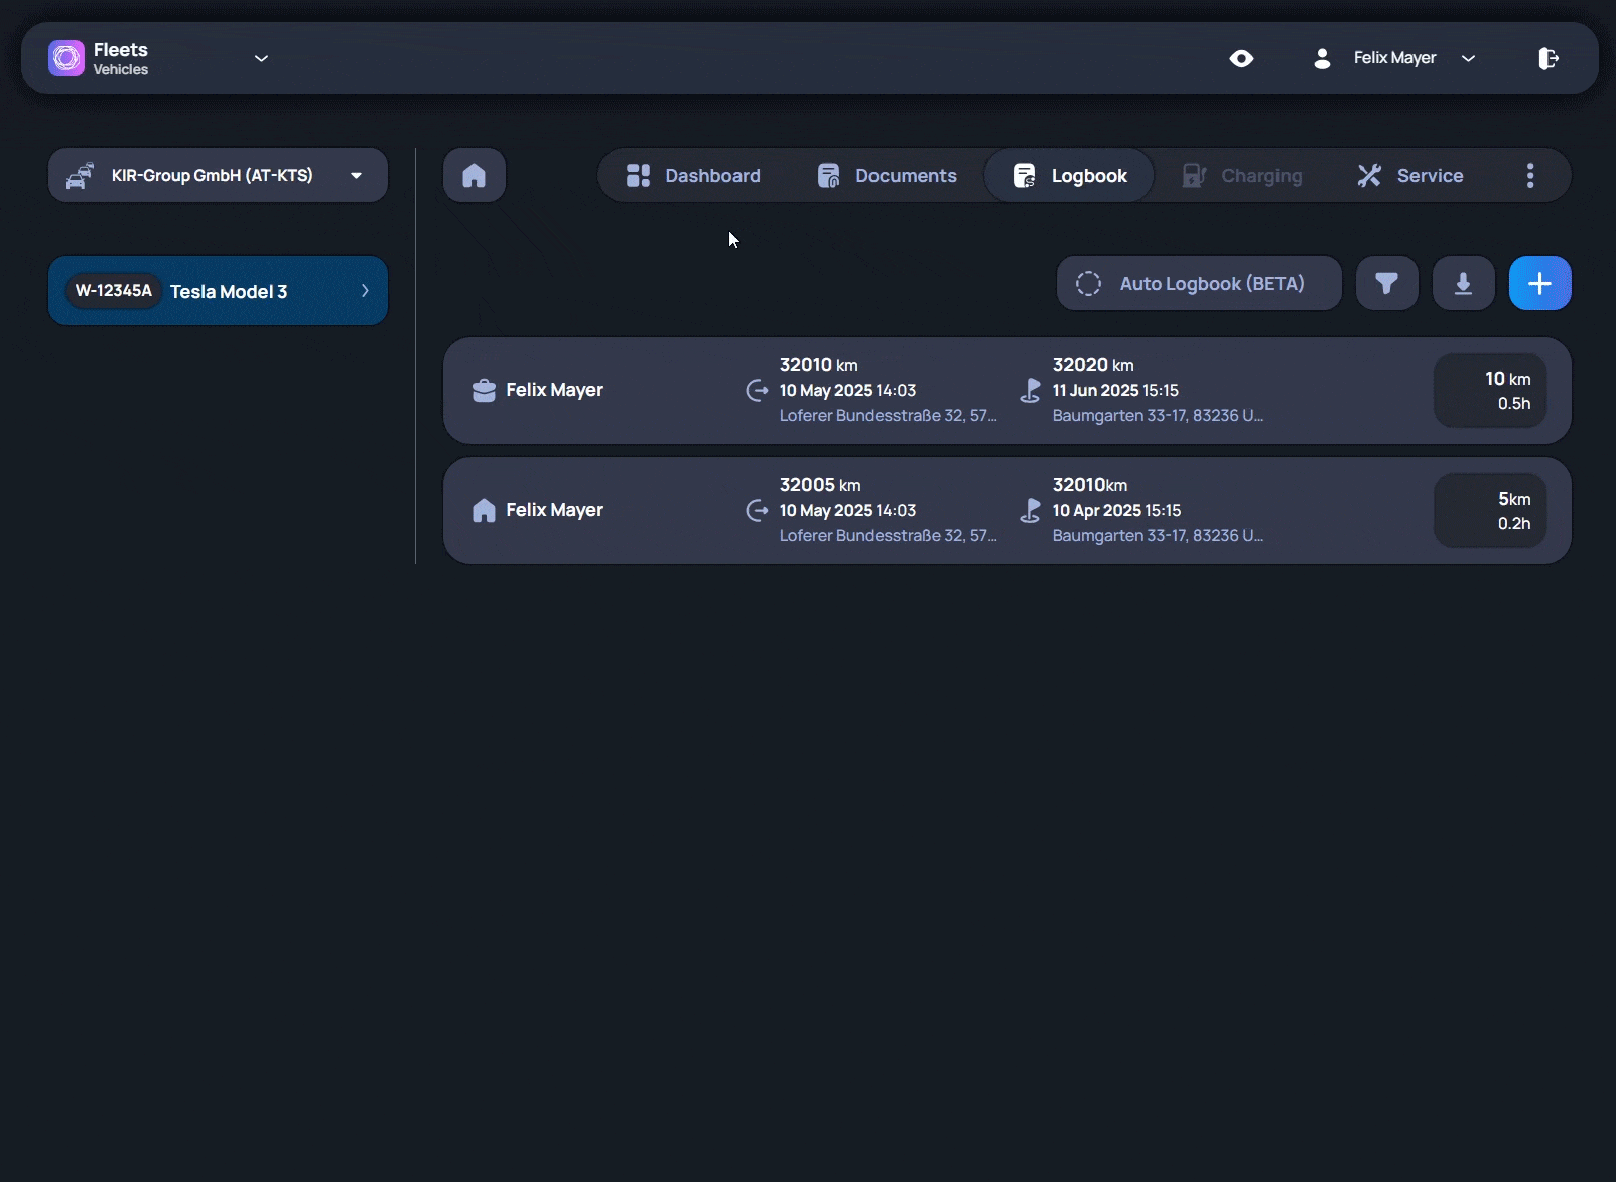Click the destination flag icon of second entry
This screenshot has height=1182, width=1616.
[x=1030, y=510]
